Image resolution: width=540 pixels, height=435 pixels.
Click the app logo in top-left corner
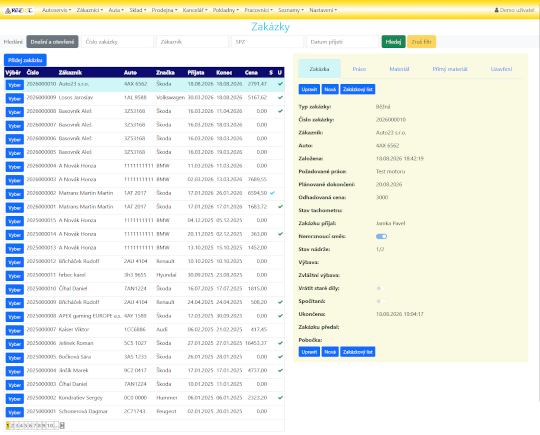(x=19, y=10)
